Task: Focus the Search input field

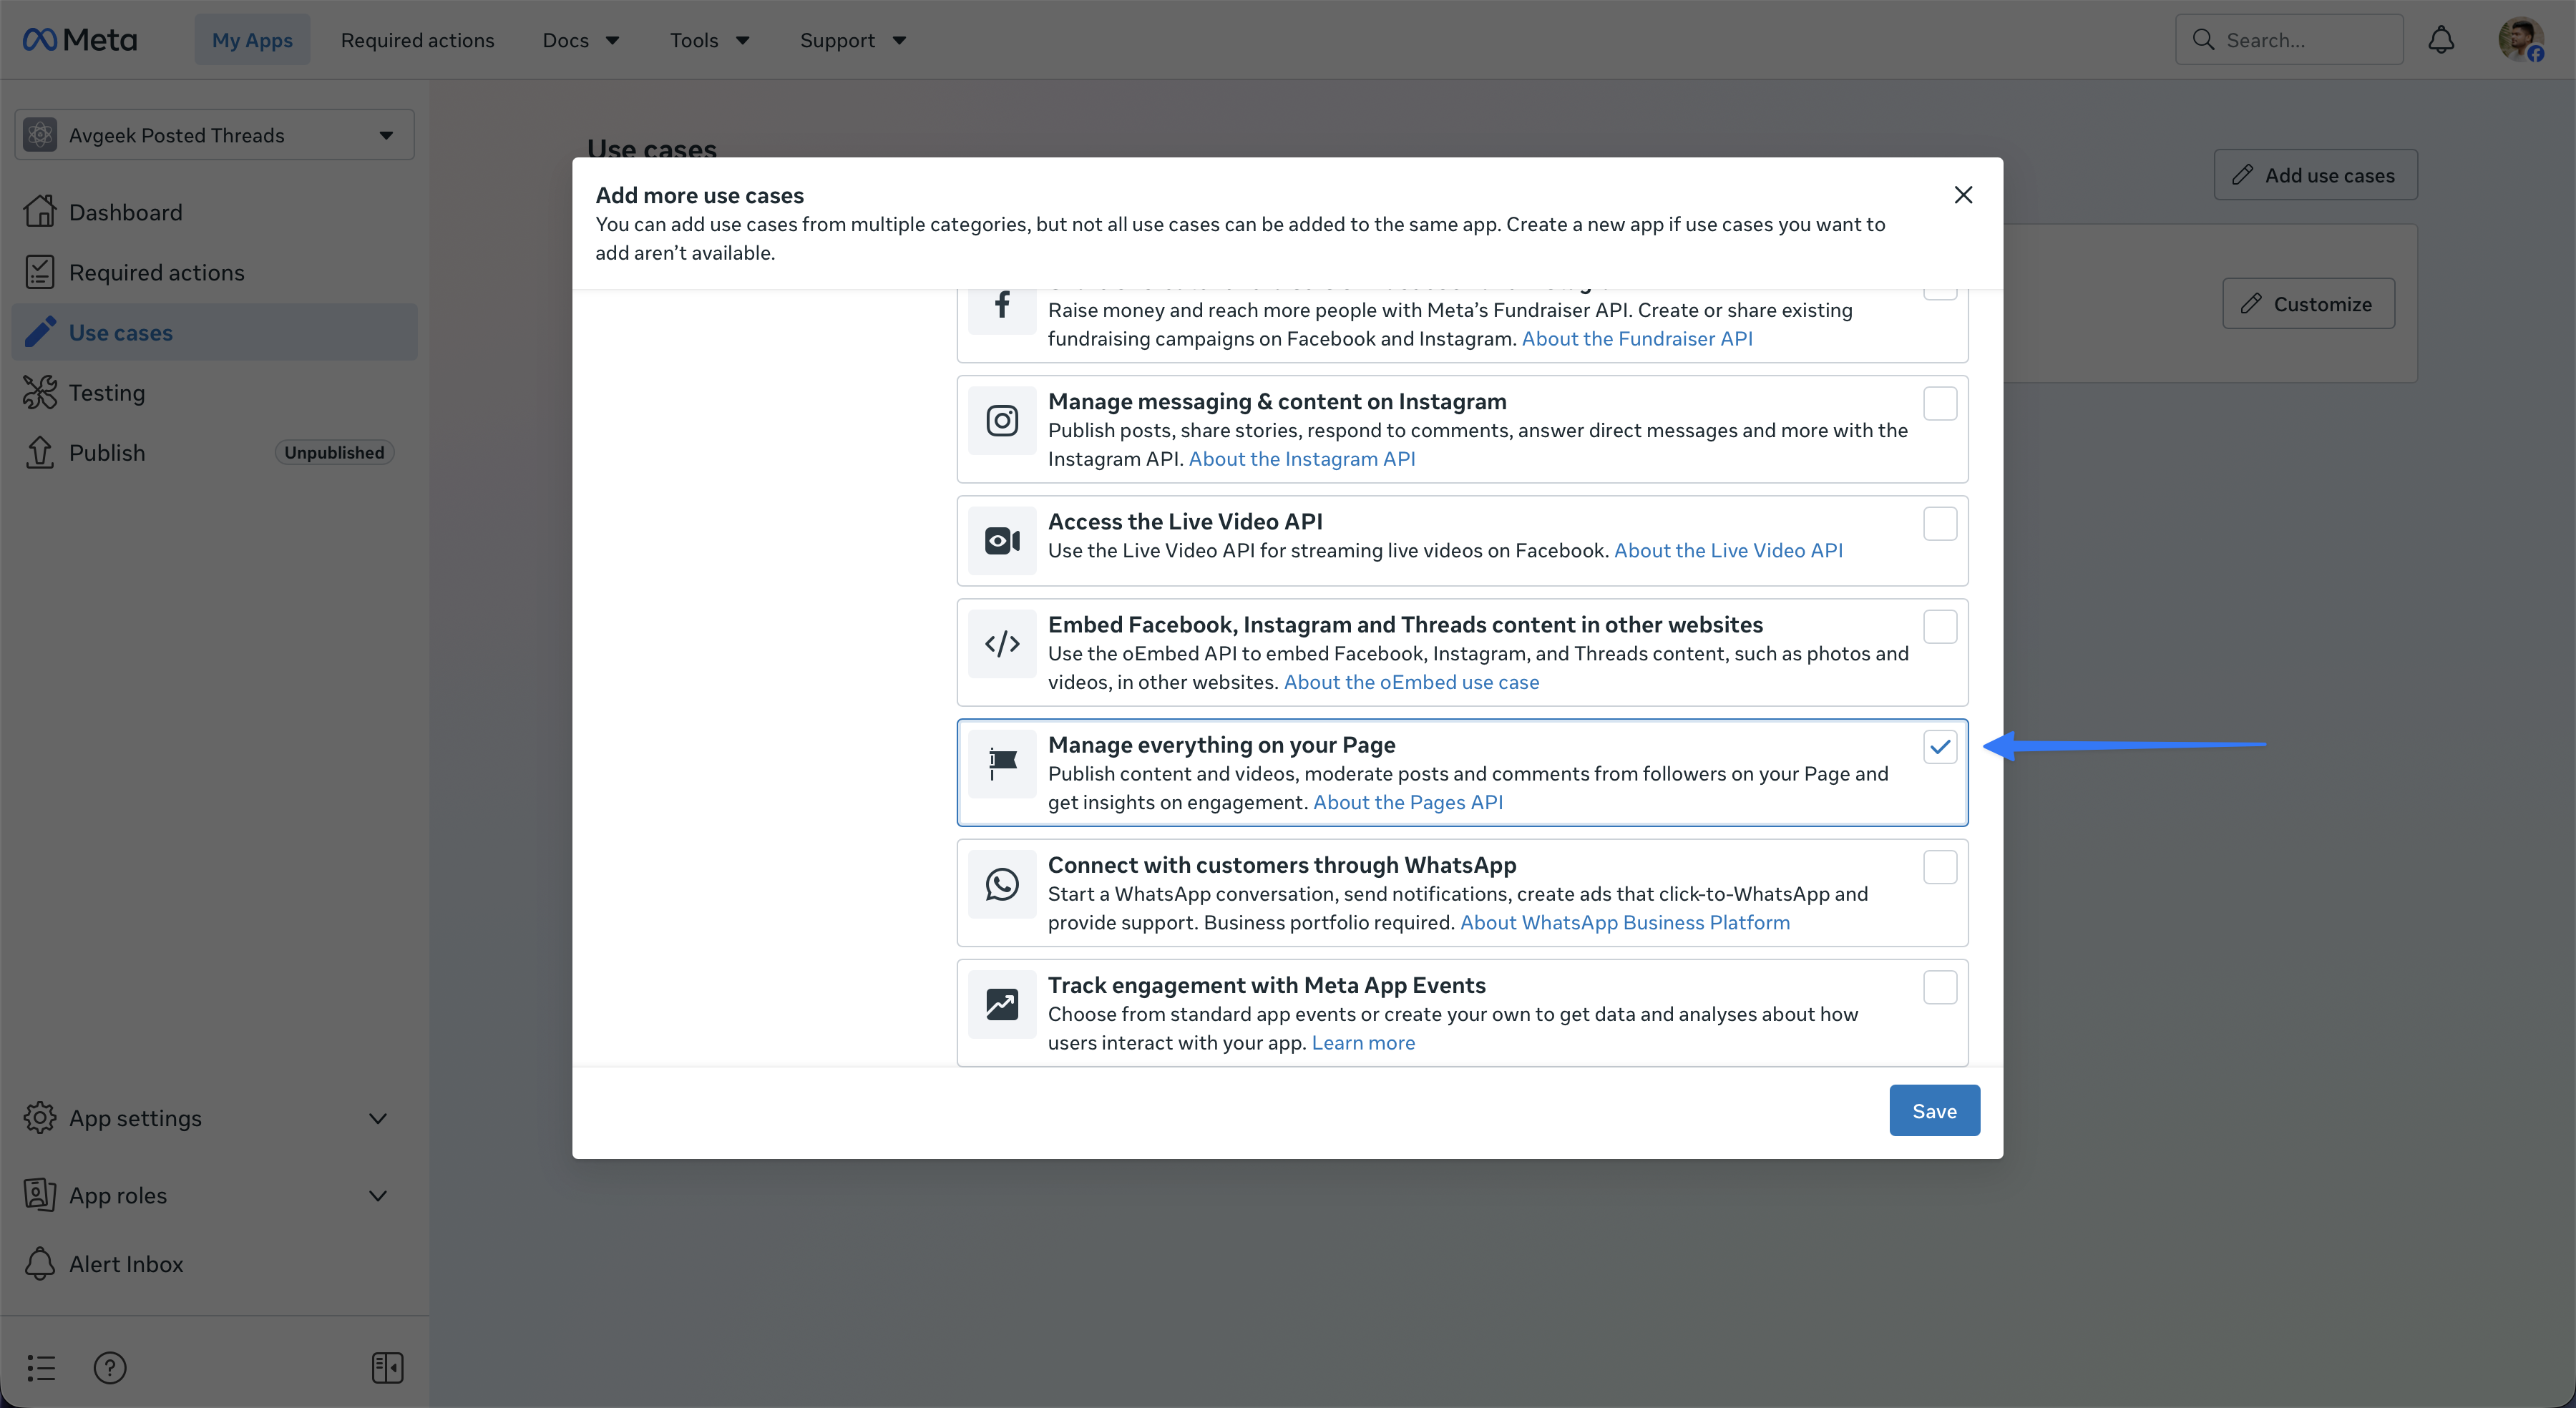Action: coord(2289,40)
